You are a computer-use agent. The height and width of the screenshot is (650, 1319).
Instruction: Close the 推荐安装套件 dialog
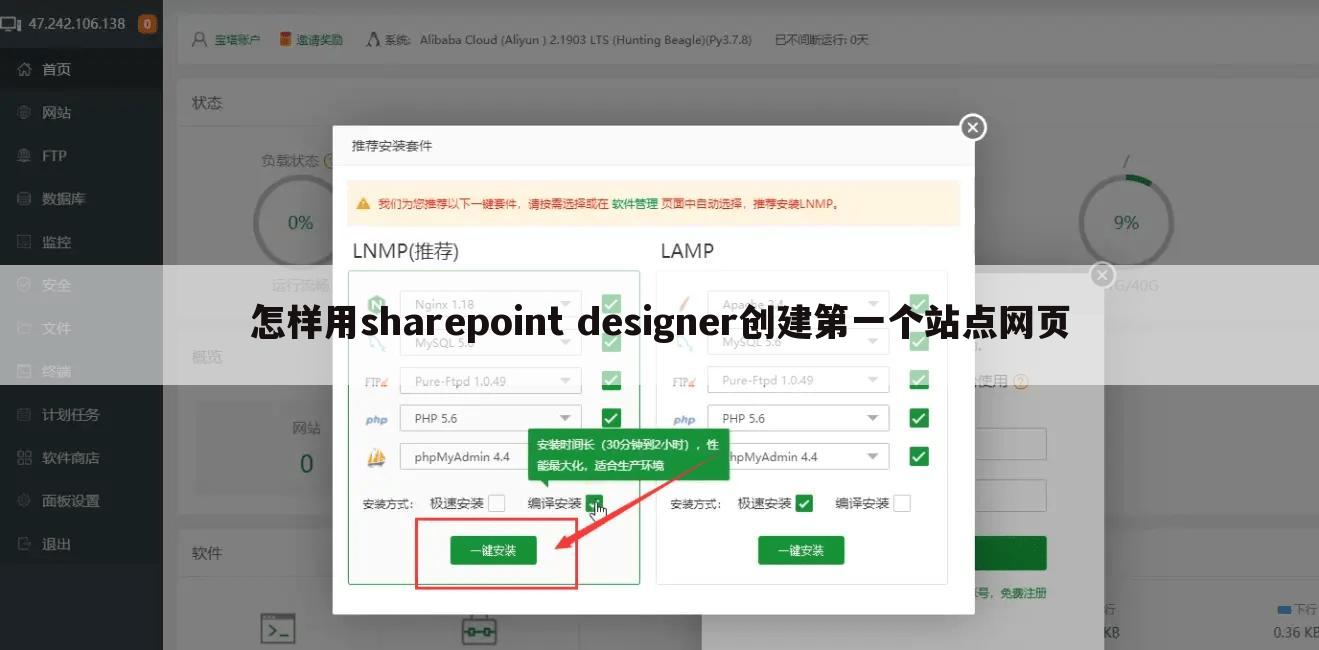[973, 127]
